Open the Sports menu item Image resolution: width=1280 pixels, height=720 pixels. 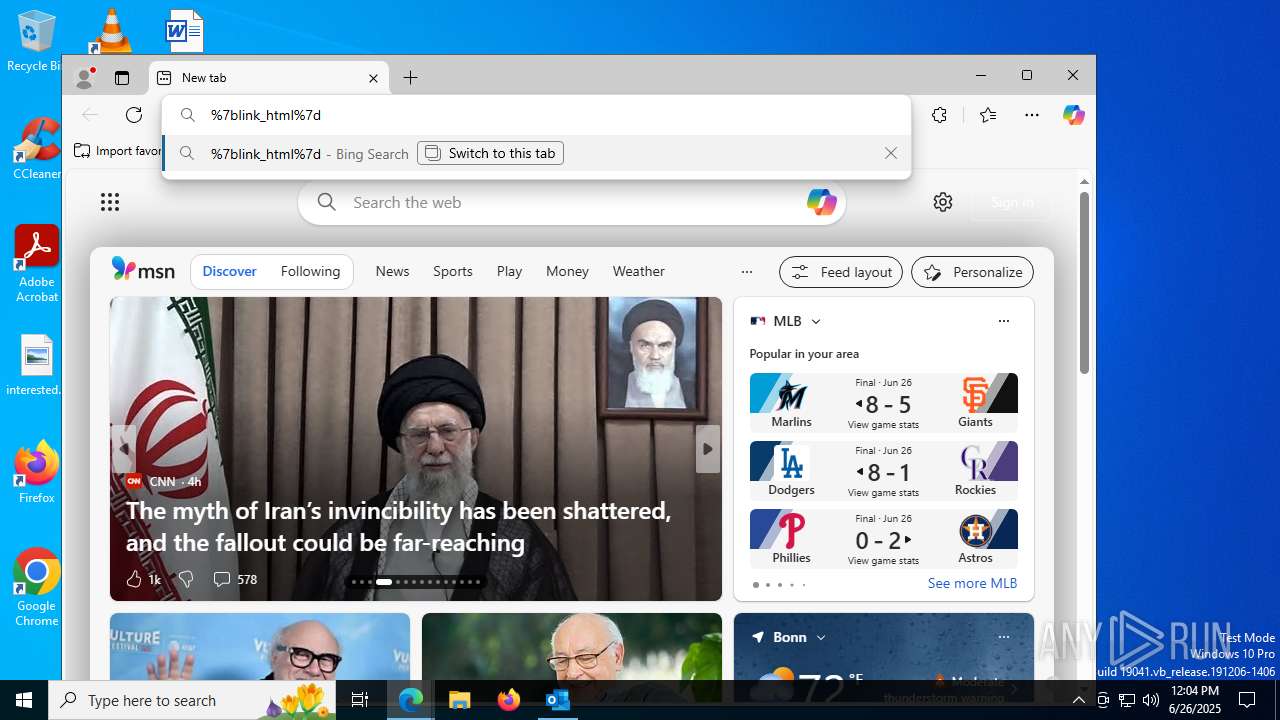452,271
